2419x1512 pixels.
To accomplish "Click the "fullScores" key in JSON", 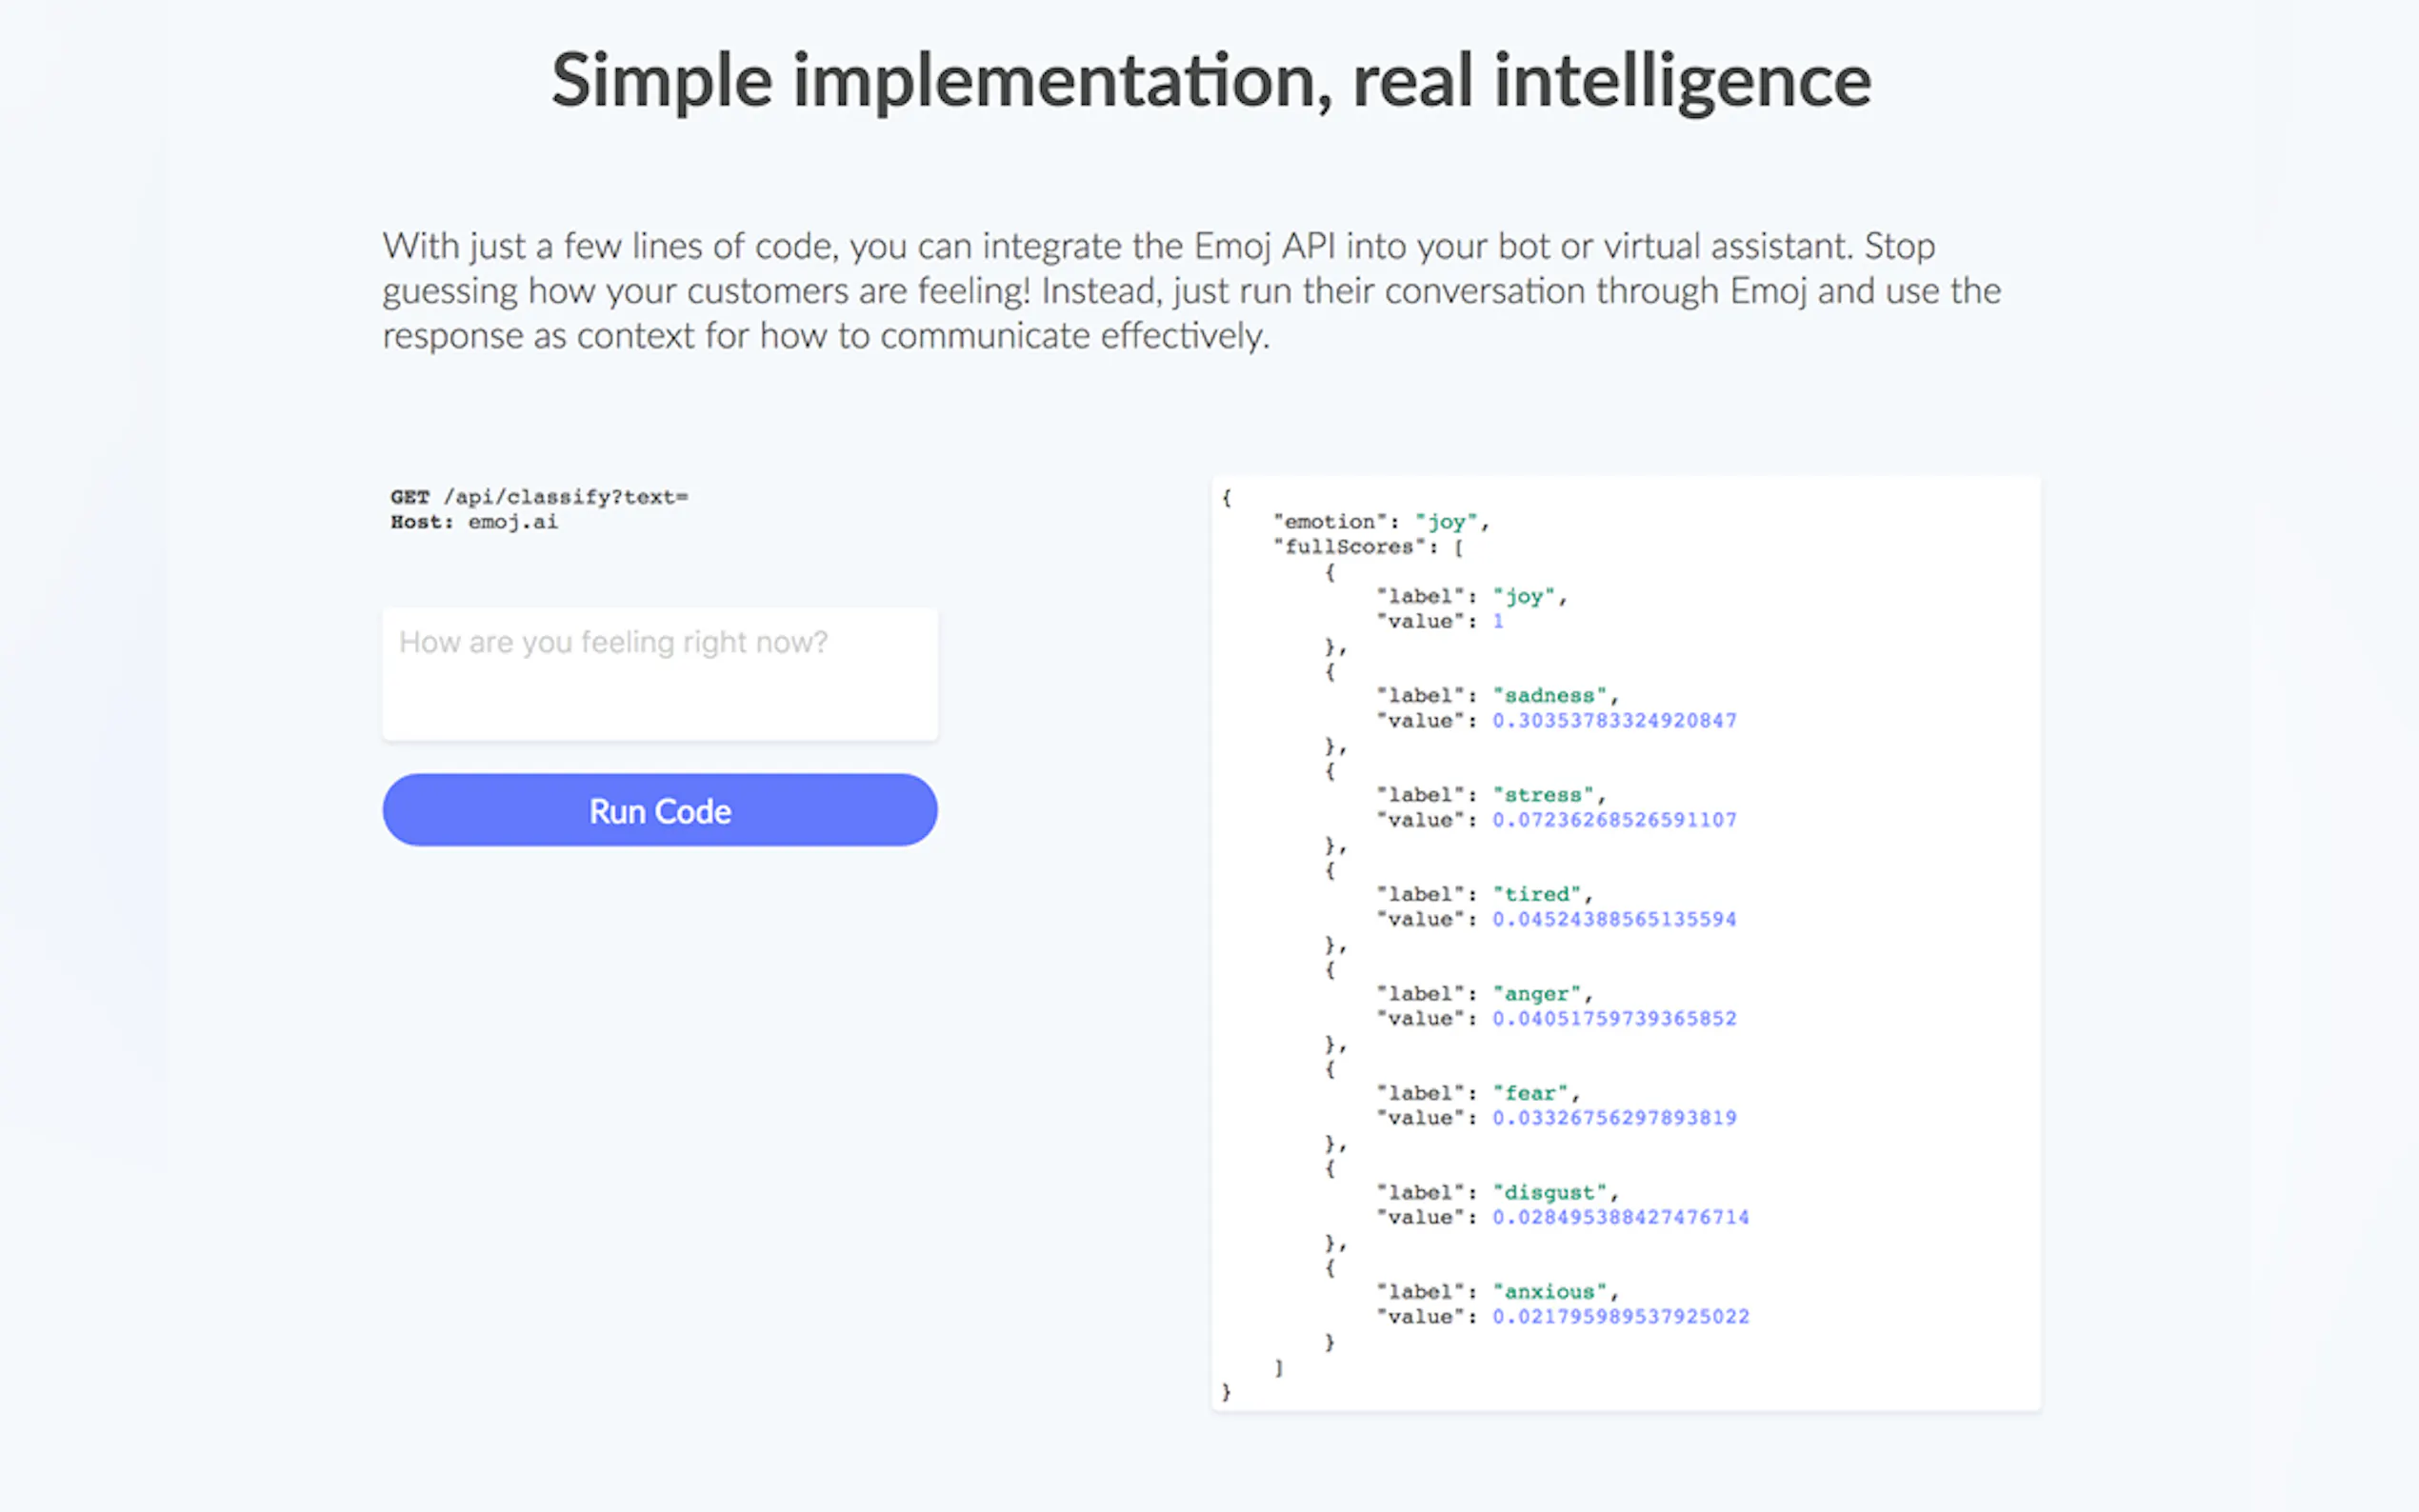I will click(x=1348, y=547).
